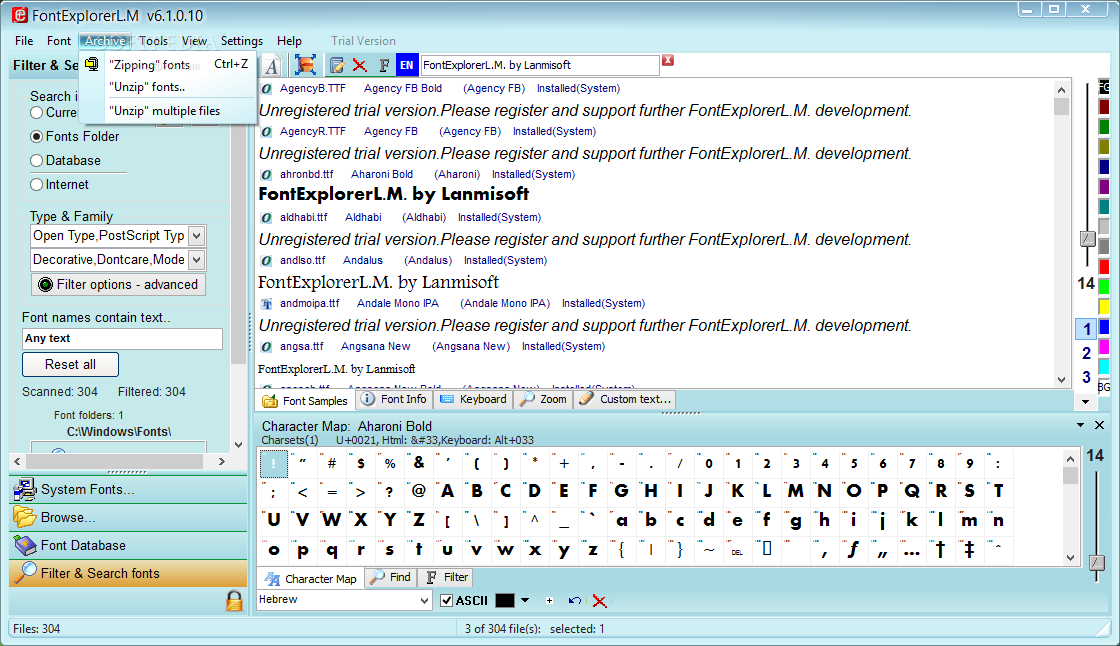Click the font size slider thumb near 14
The image size is (1120, 646).
1087,239
